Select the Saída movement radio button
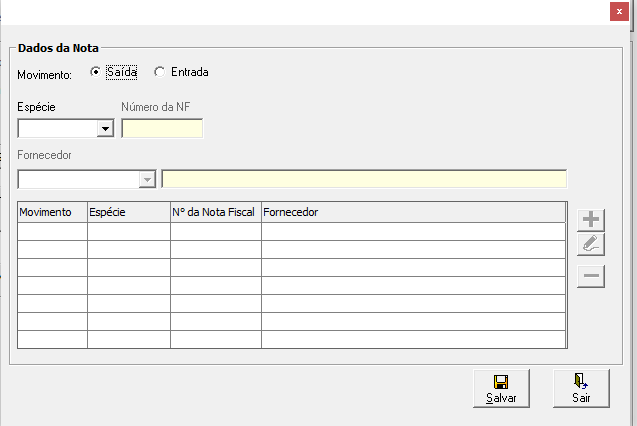Viewport: 637px width, 426px height. 95,72
